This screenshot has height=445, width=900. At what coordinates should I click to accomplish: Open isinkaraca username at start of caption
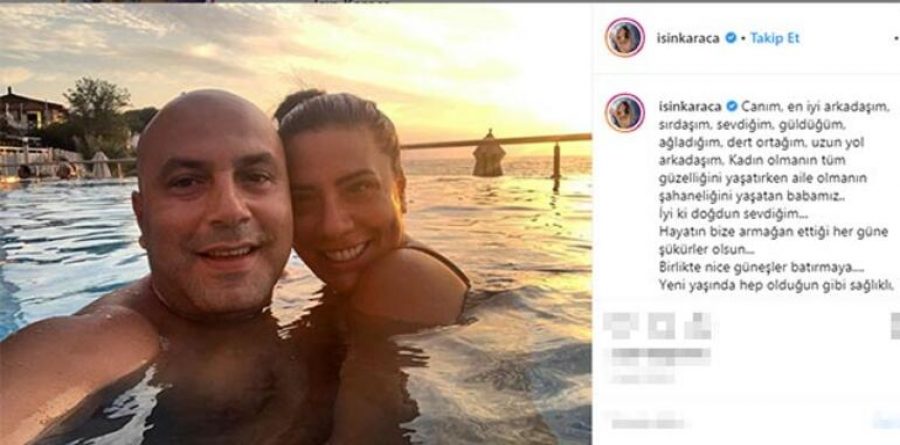[x=690, y=107]
